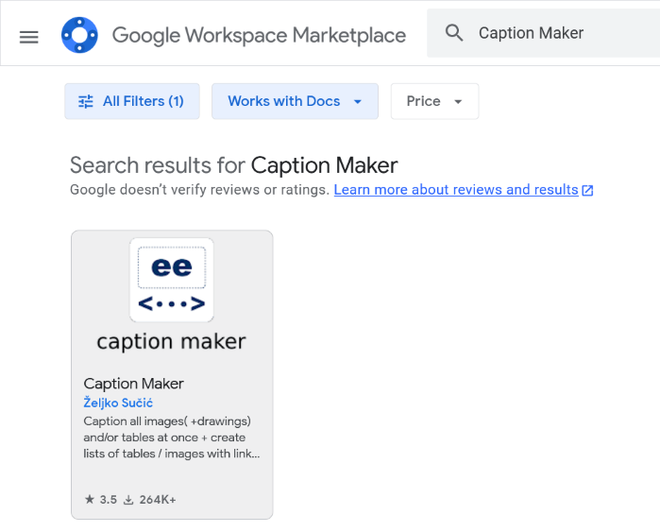
Task: Open Learn more about reviews and results
Action: 456,190
